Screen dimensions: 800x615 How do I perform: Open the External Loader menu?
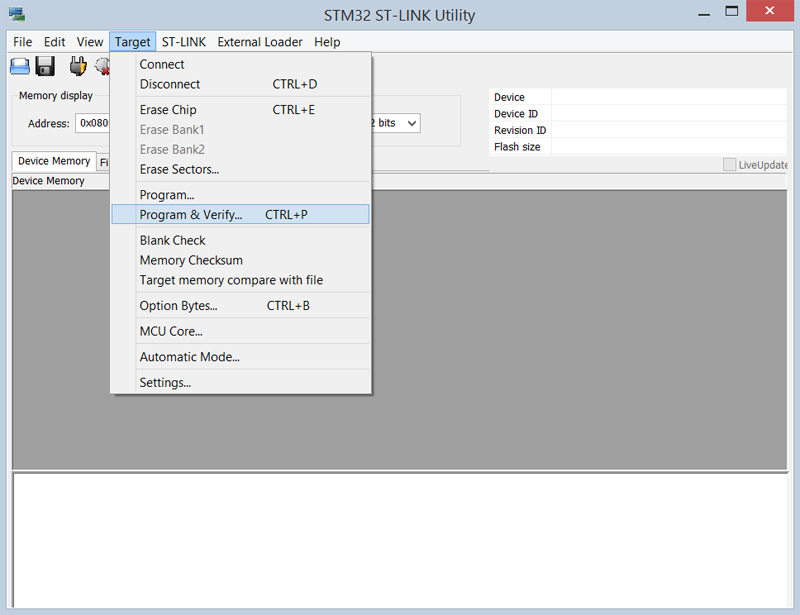pos(260,42)
